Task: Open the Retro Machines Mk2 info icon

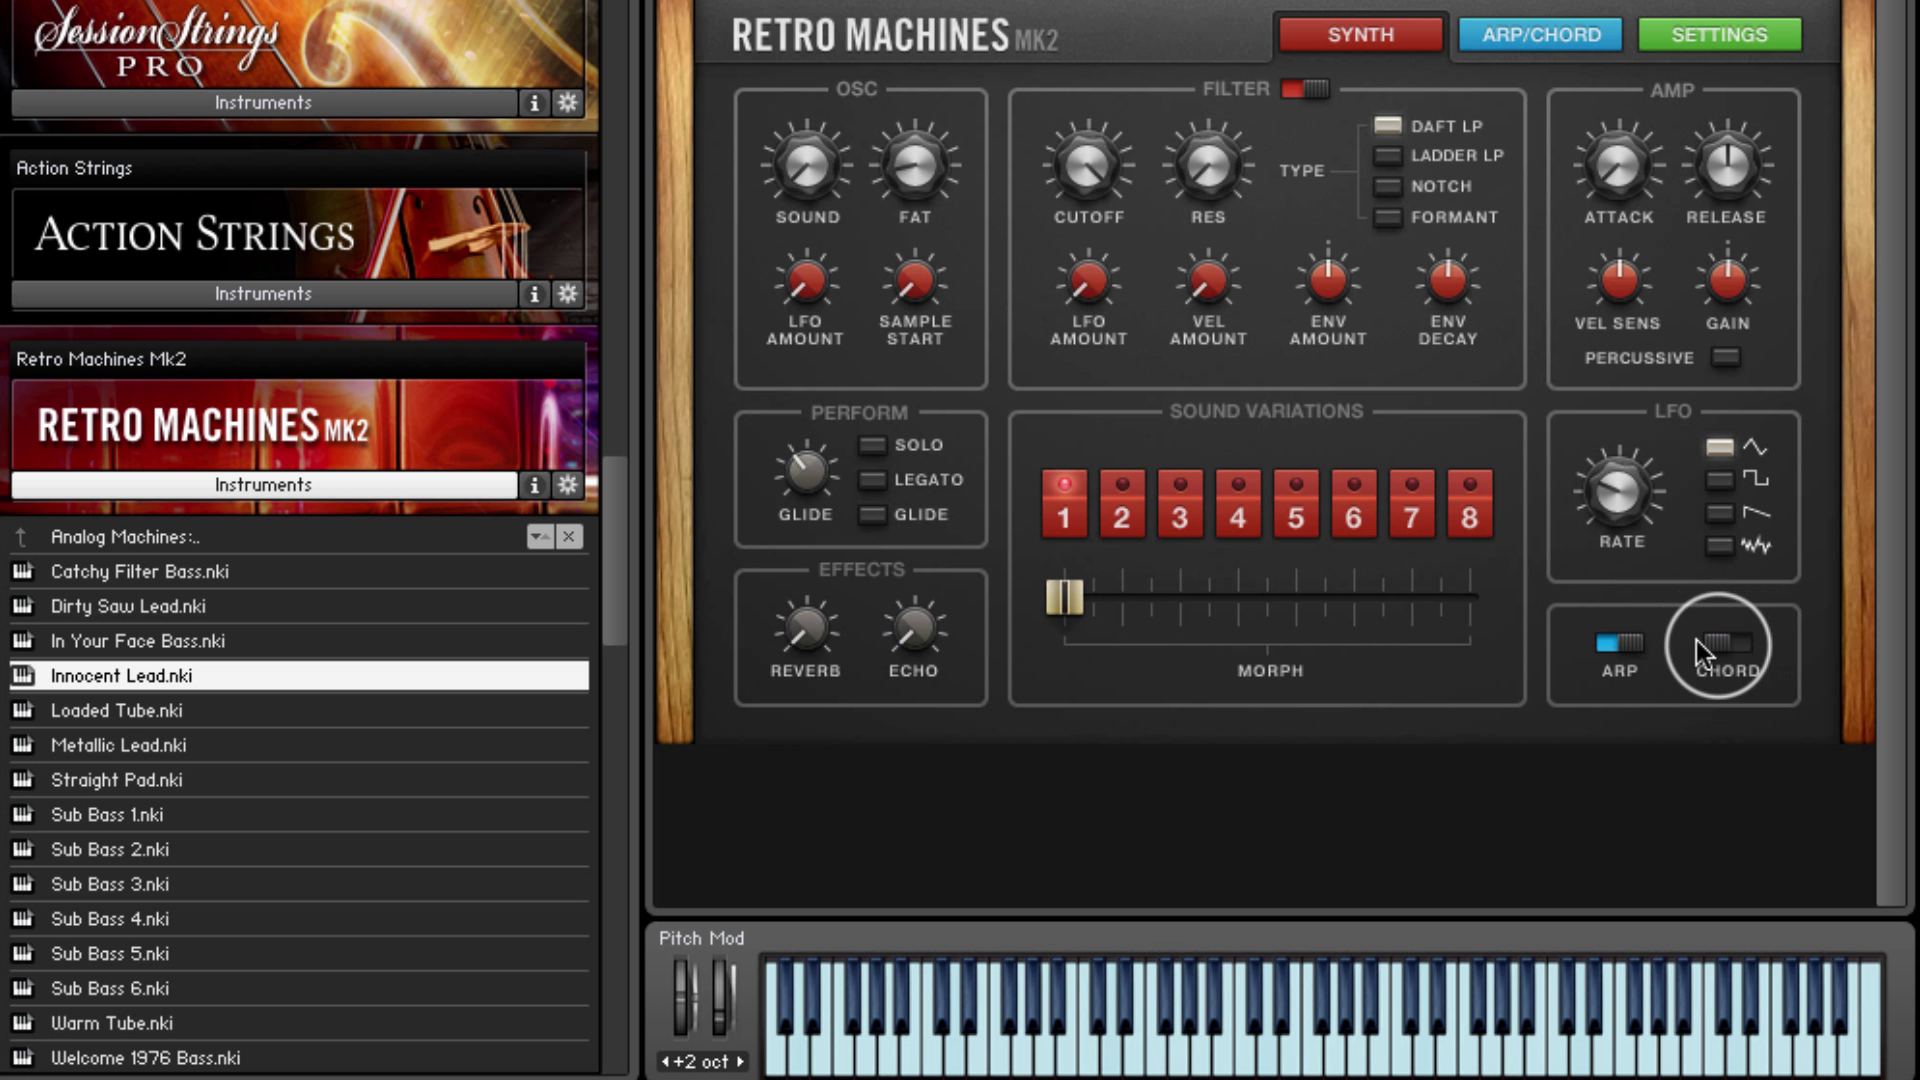Action: click(534, 485)
